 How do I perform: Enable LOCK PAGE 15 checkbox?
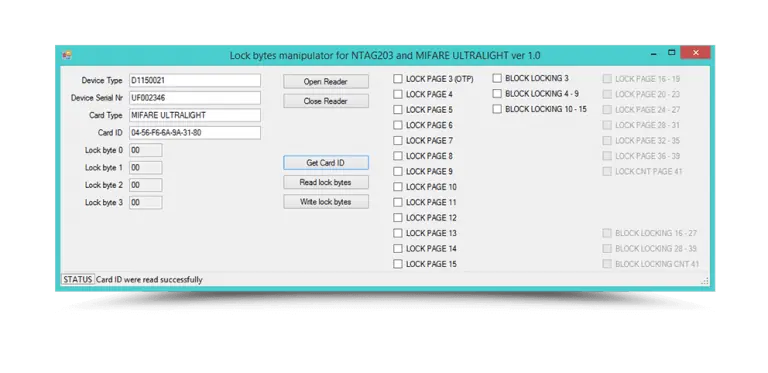pyautogui.click(x=398, y=264)
